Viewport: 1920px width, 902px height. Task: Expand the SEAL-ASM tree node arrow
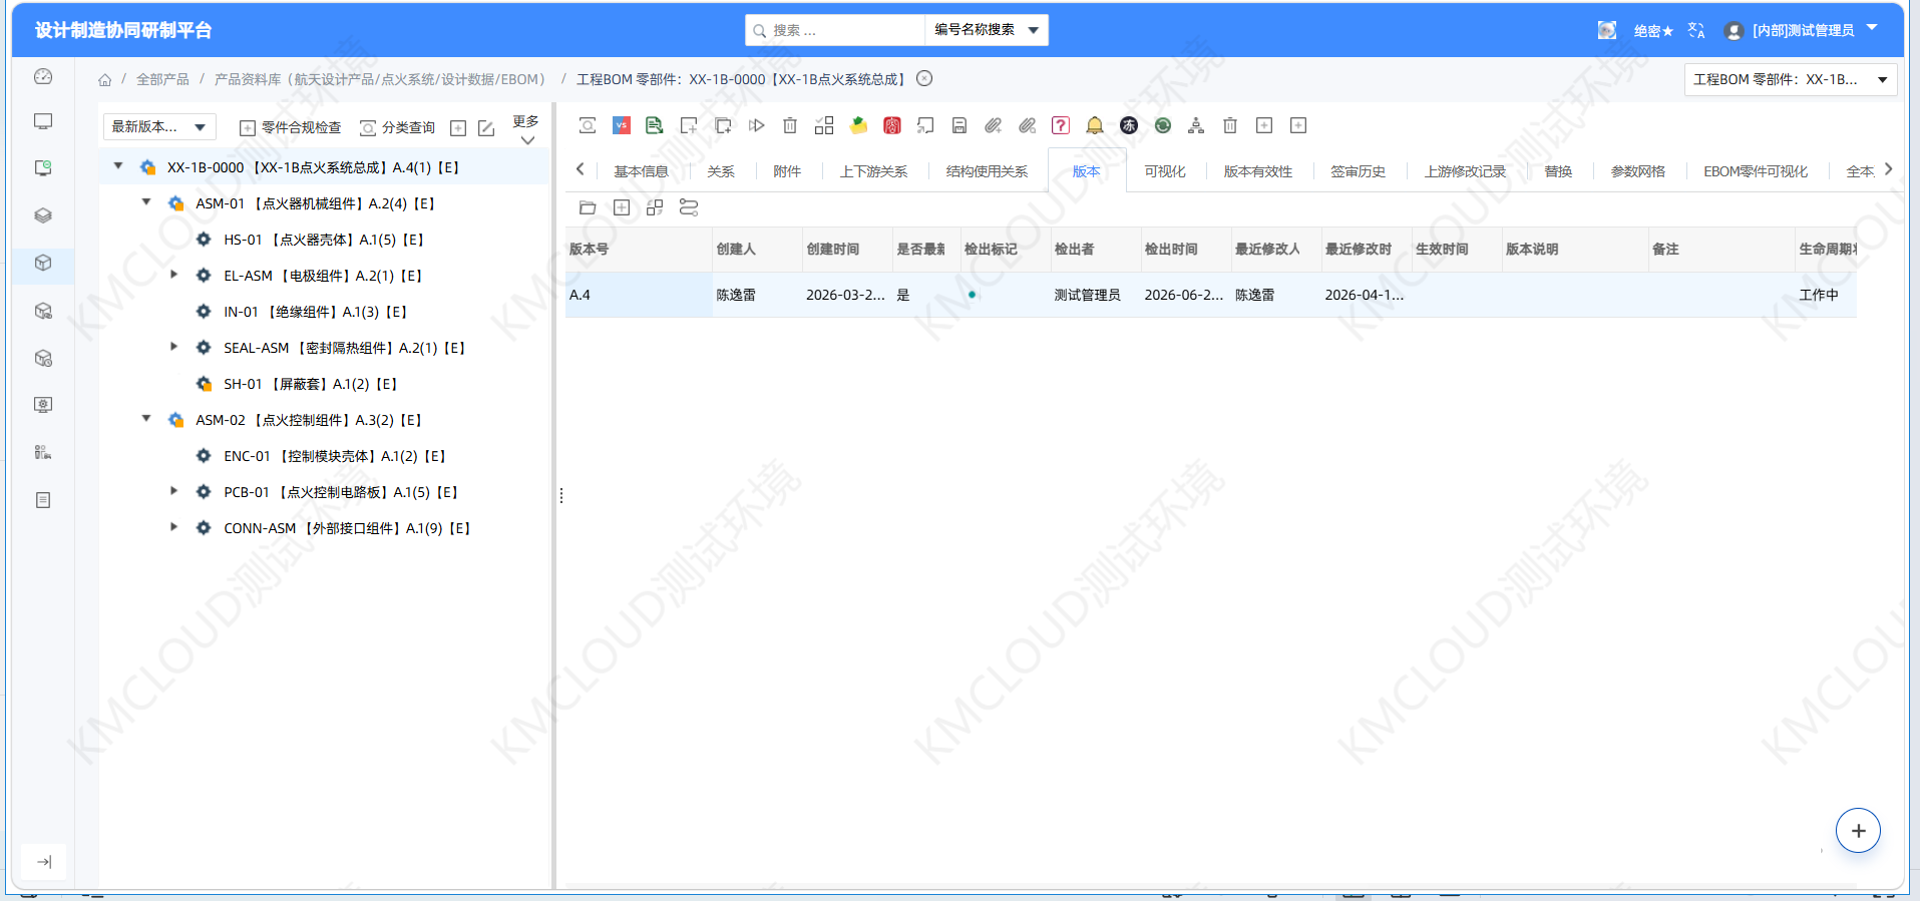[x=174, y=346]
